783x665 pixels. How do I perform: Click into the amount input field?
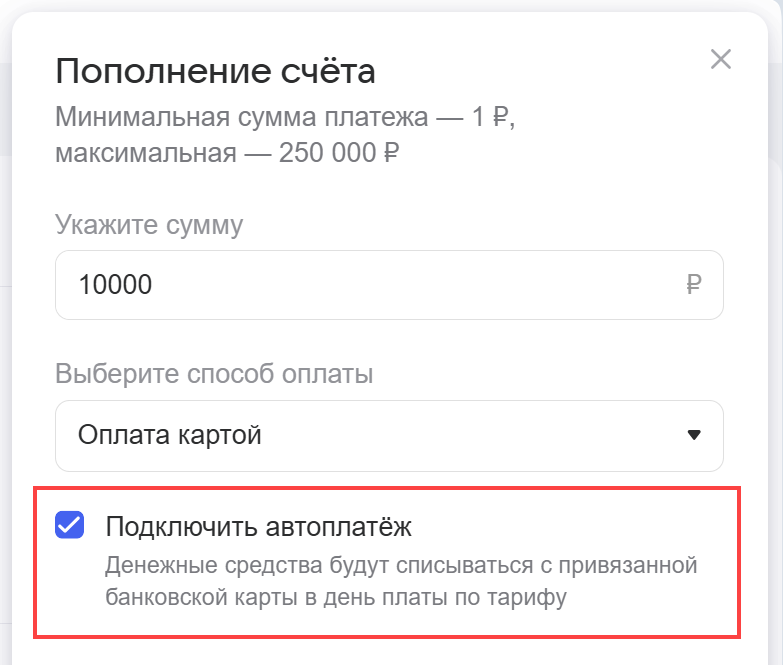pyautogui.click(x=388, y=285)
